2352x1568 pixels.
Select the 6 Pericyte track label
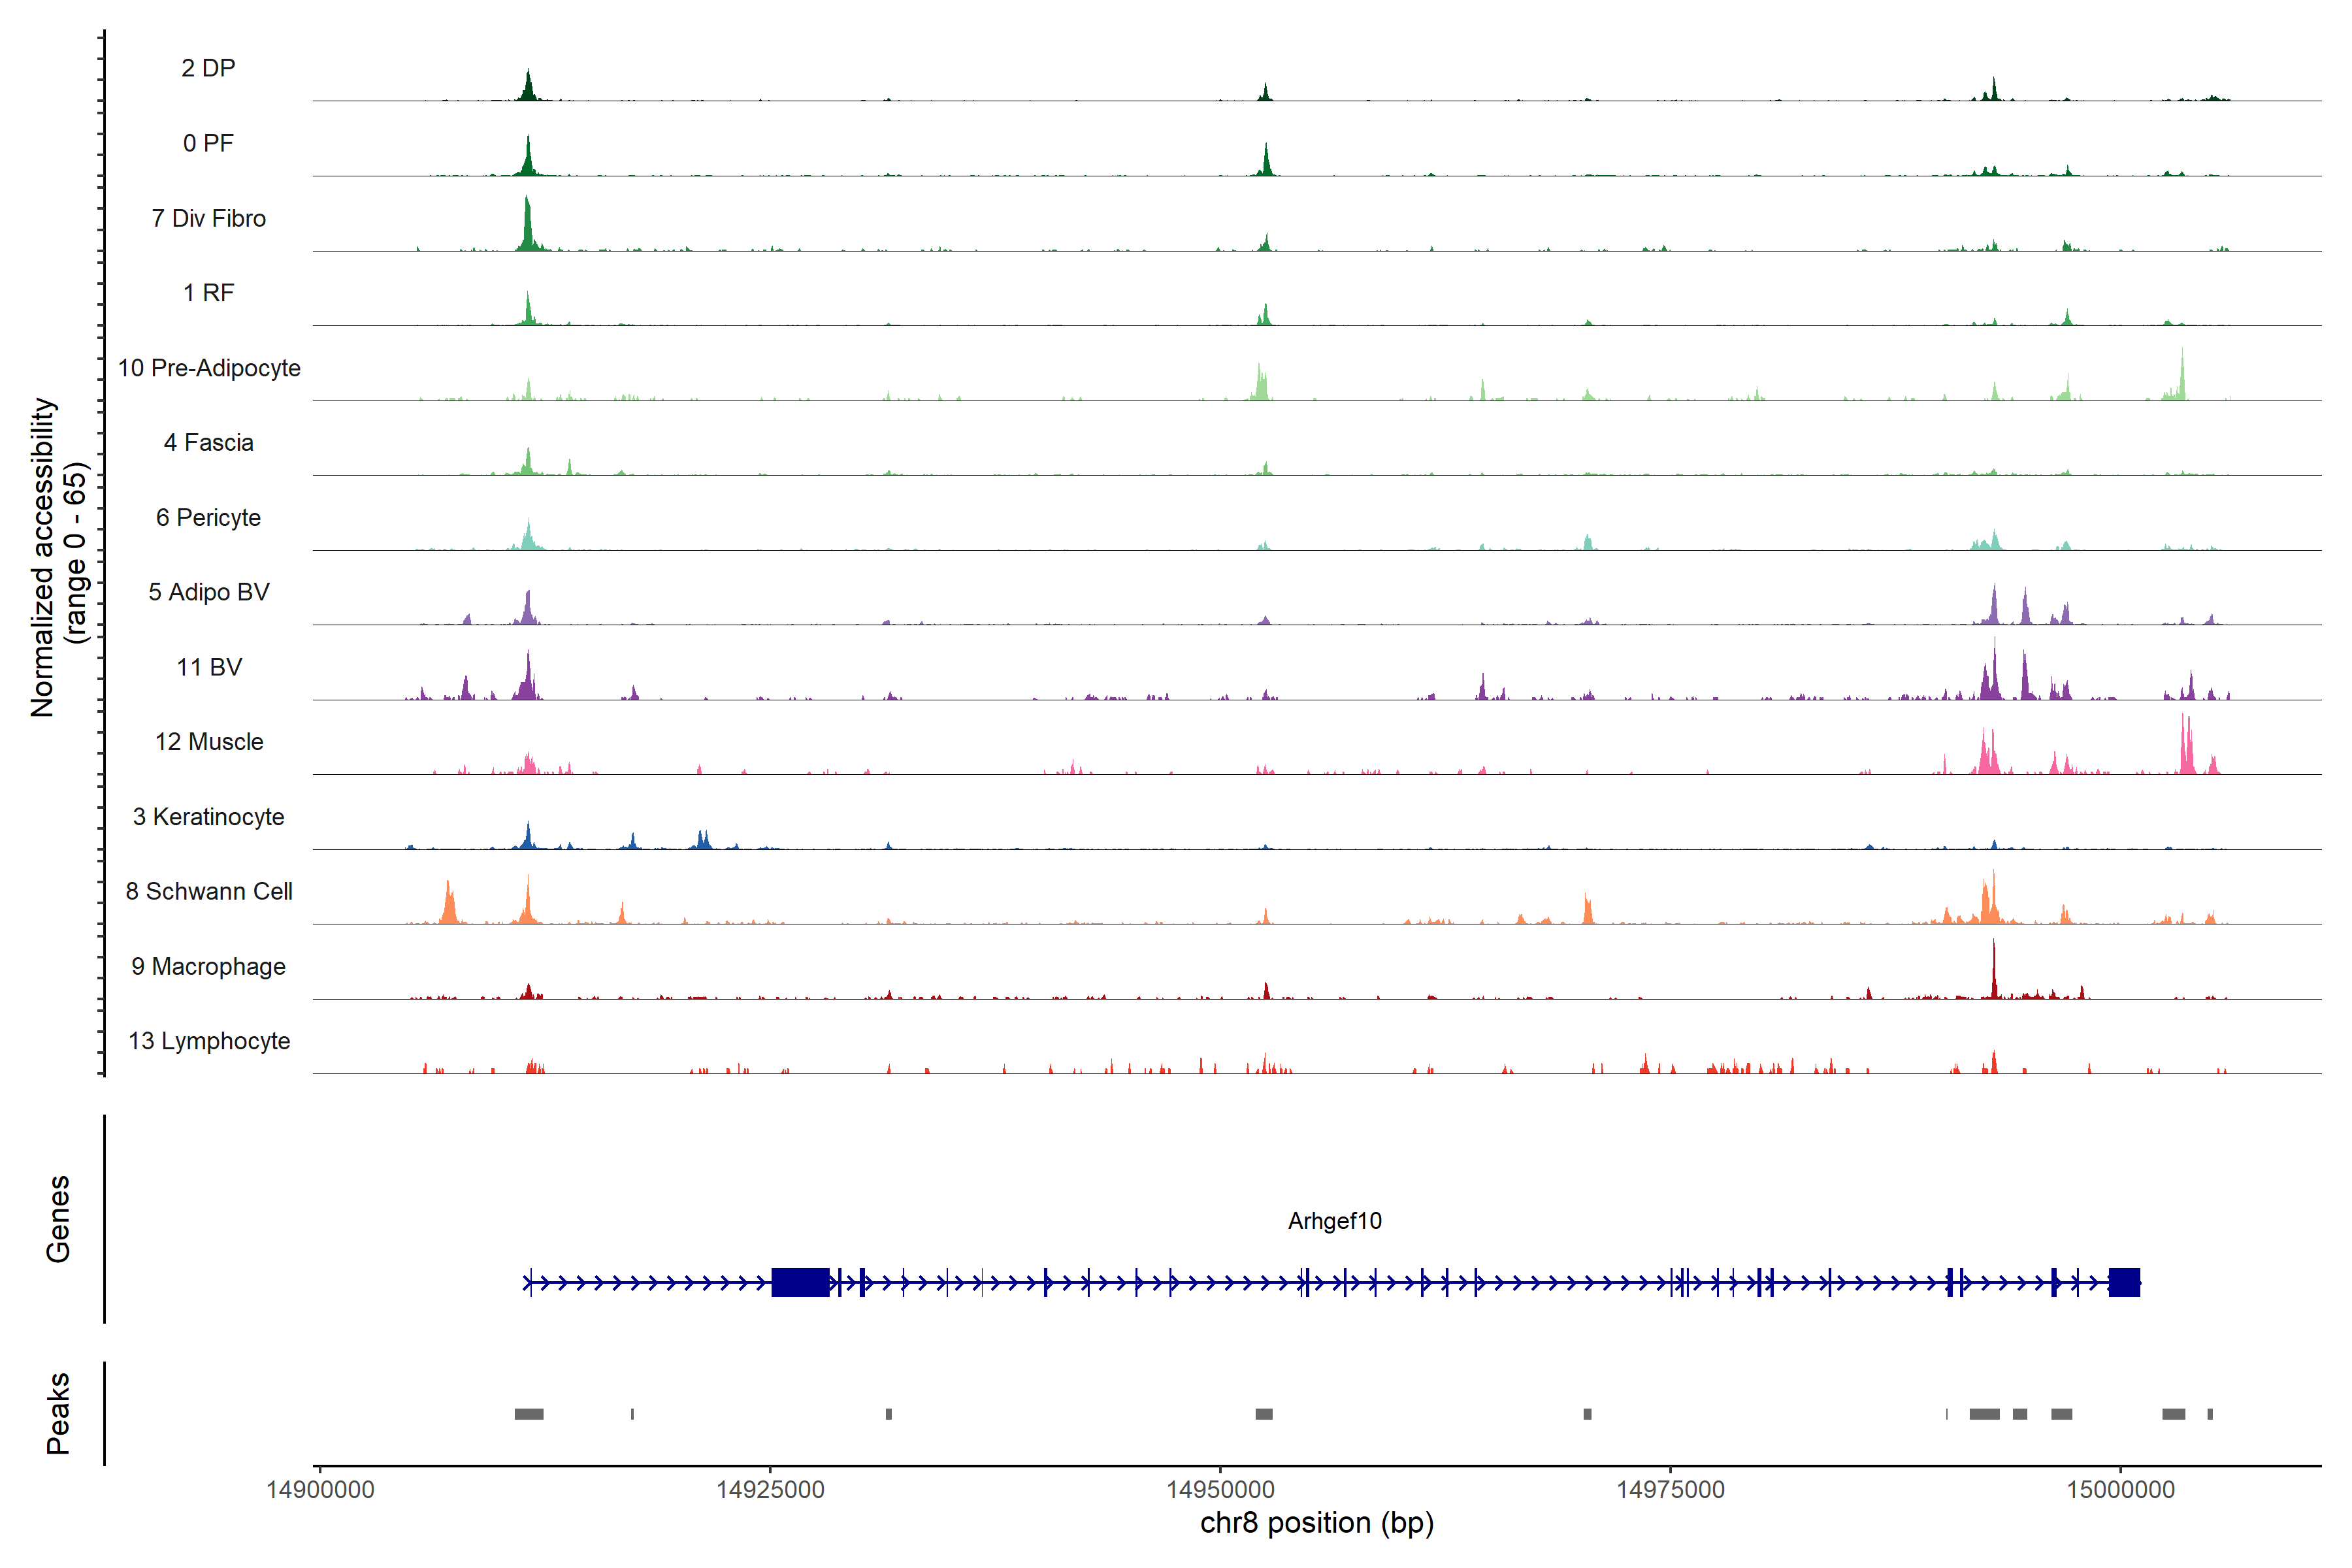coord(208,518)
